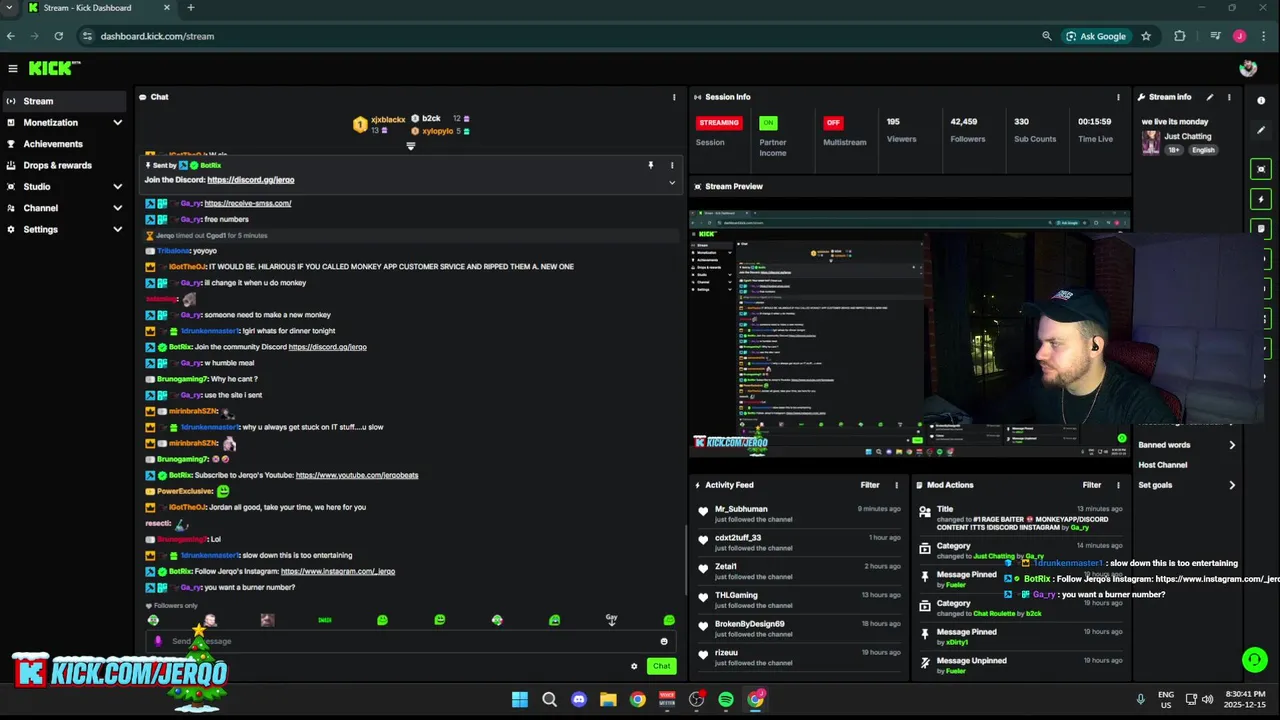Click the Send message input field
1280x720 pixels.
[x=410, y=641]
